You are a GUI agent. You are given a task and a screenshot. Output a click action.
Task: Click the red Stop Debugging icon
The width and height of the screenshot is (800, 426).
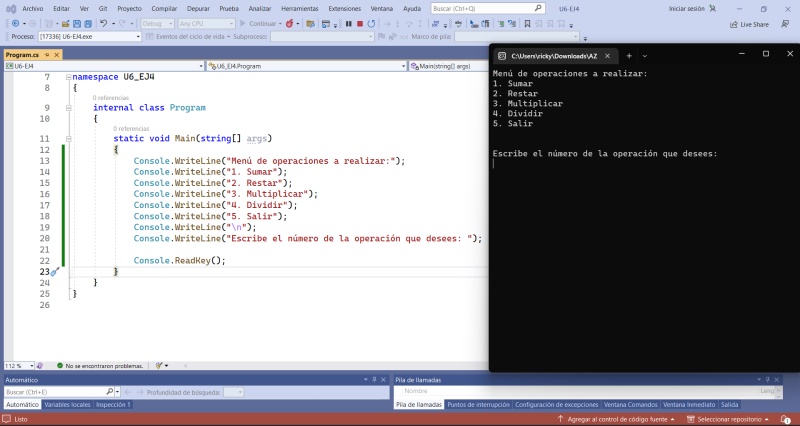click(358, 23)
